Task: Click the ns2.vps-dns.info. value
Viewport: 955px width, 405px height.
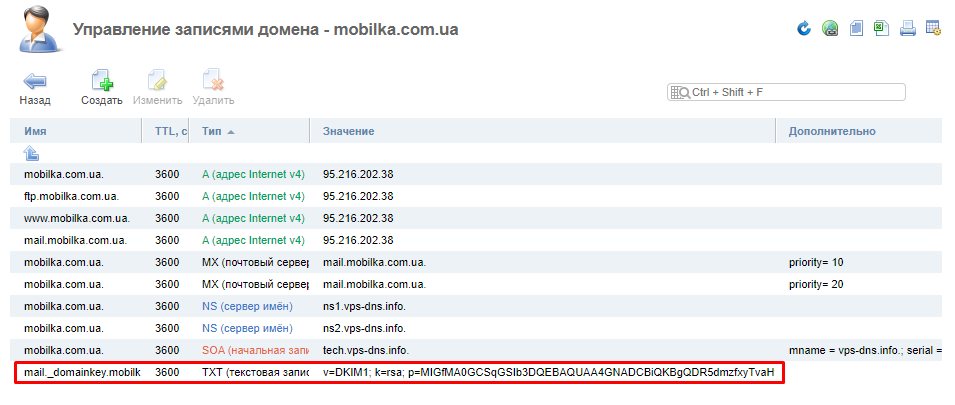Action: (364, 328)
